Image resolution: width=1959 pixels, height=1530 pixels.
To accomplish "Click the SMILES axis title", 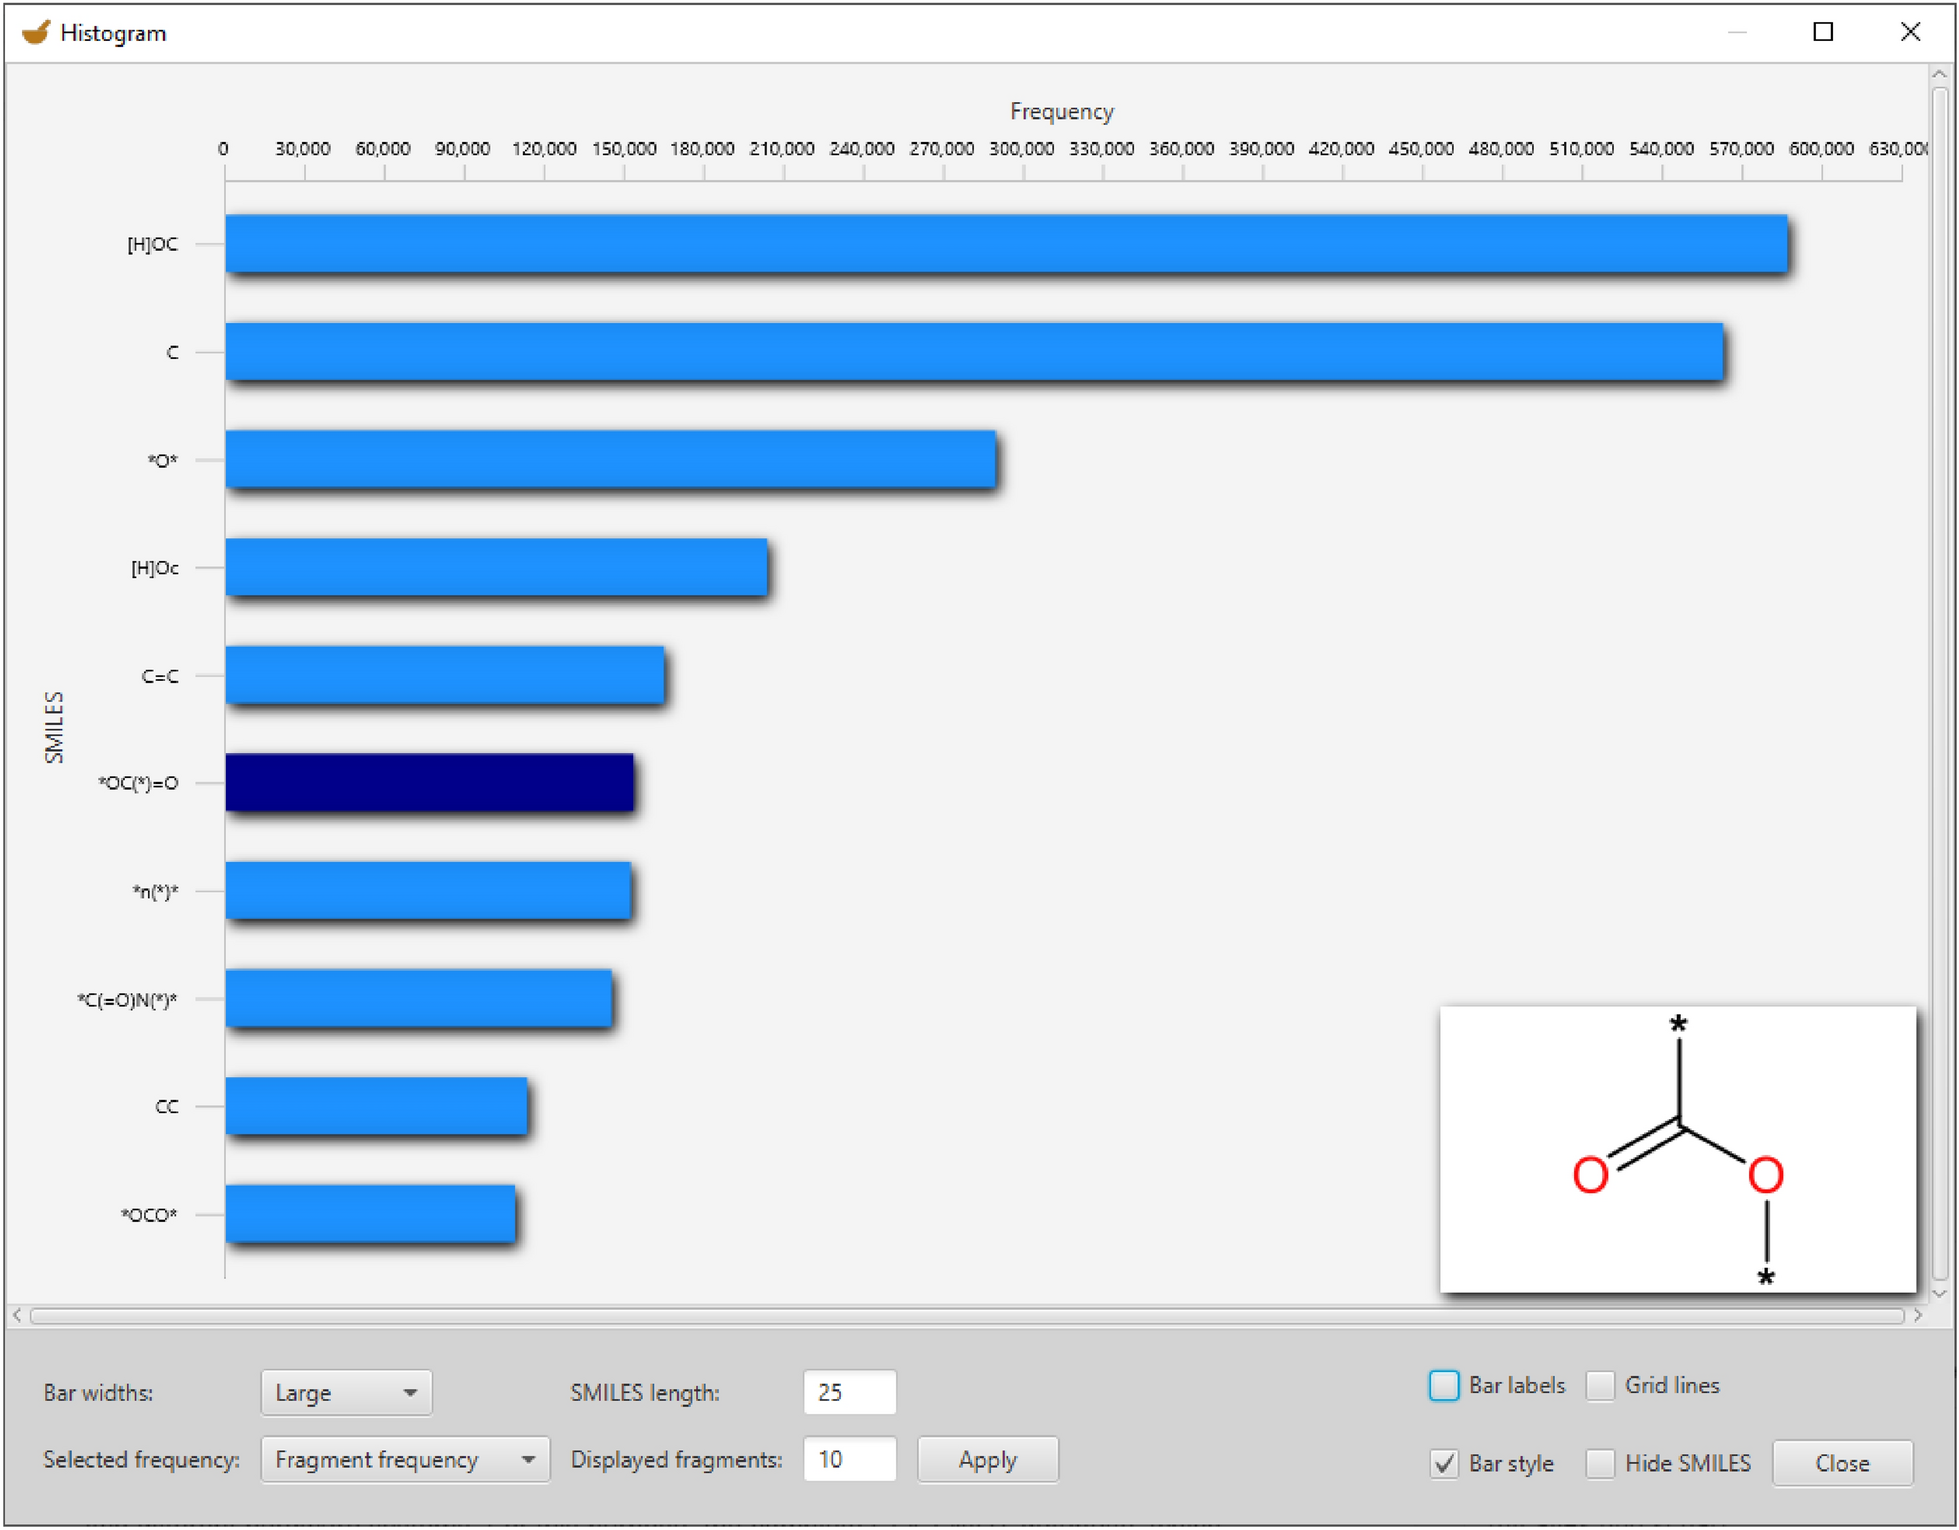I will tap(54, 727).
